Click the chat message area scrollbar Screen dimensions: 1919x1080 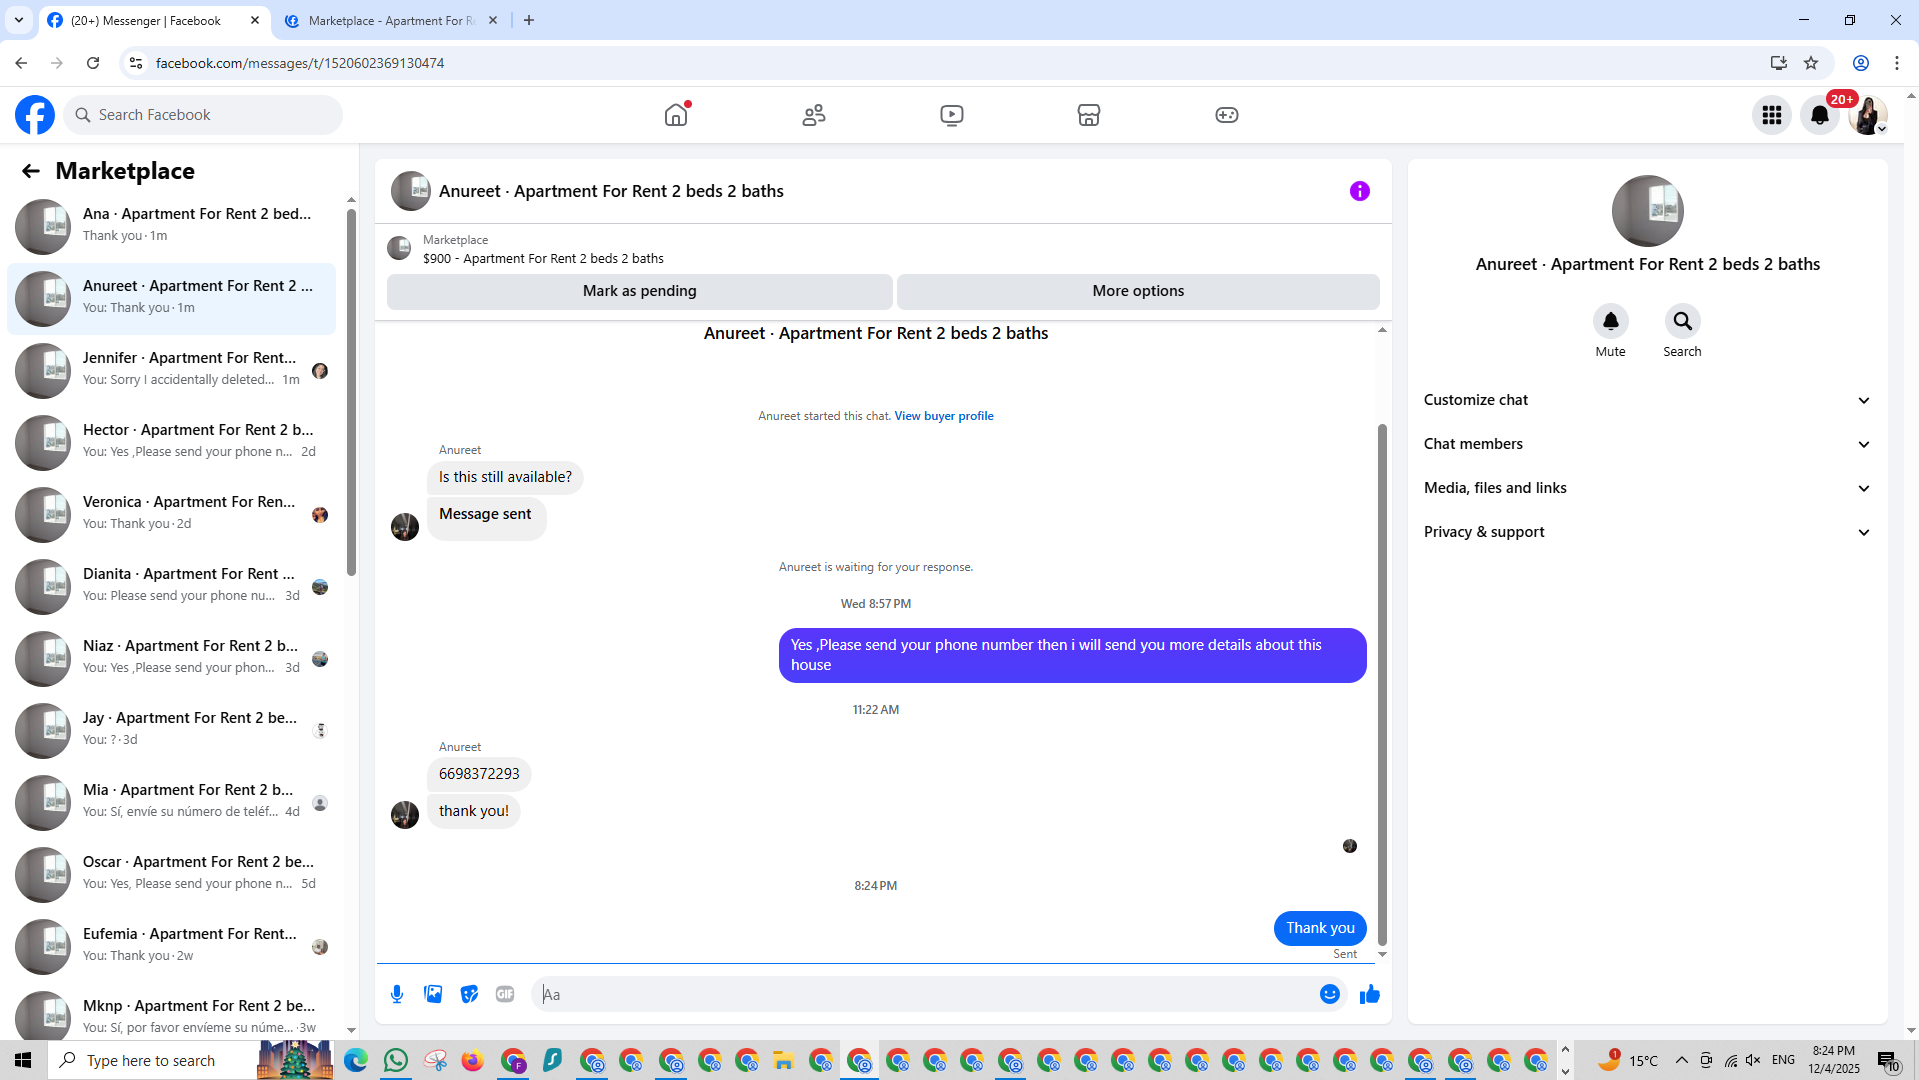(1382, 685)
